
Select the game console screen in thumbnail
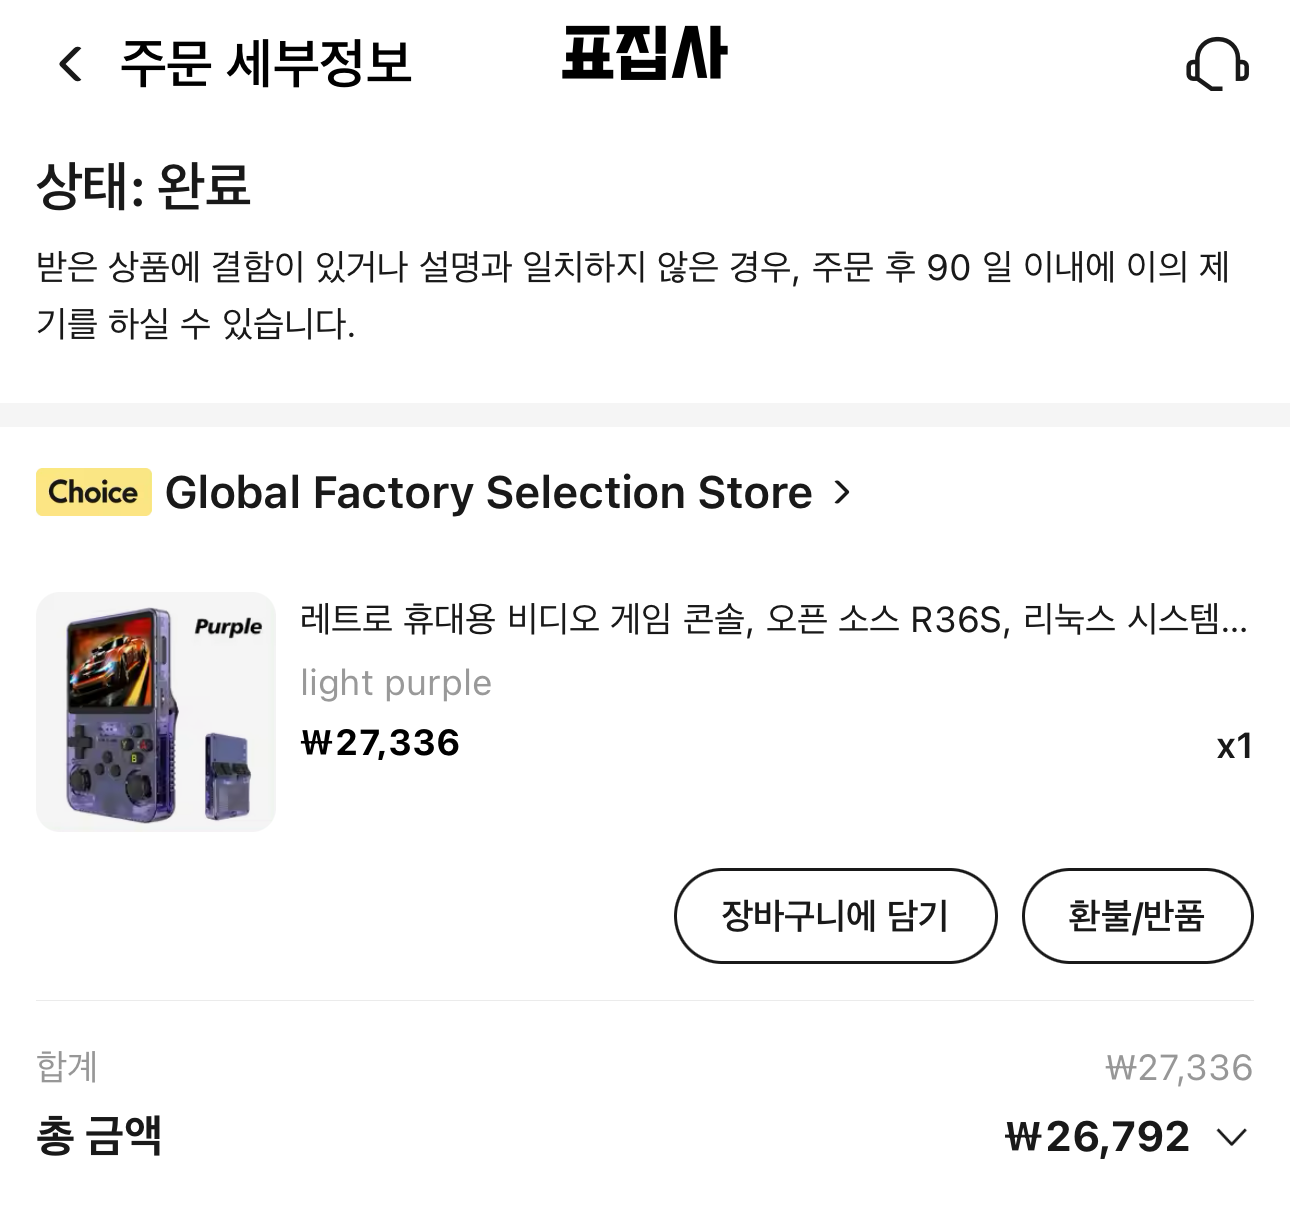point(112,662)
